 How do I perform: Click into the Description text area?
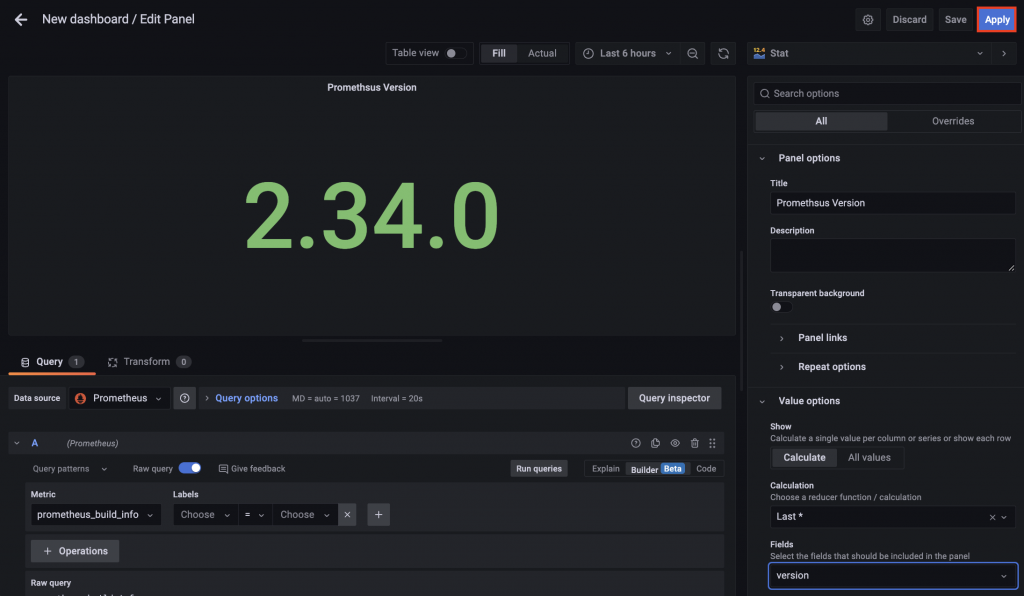892,255
